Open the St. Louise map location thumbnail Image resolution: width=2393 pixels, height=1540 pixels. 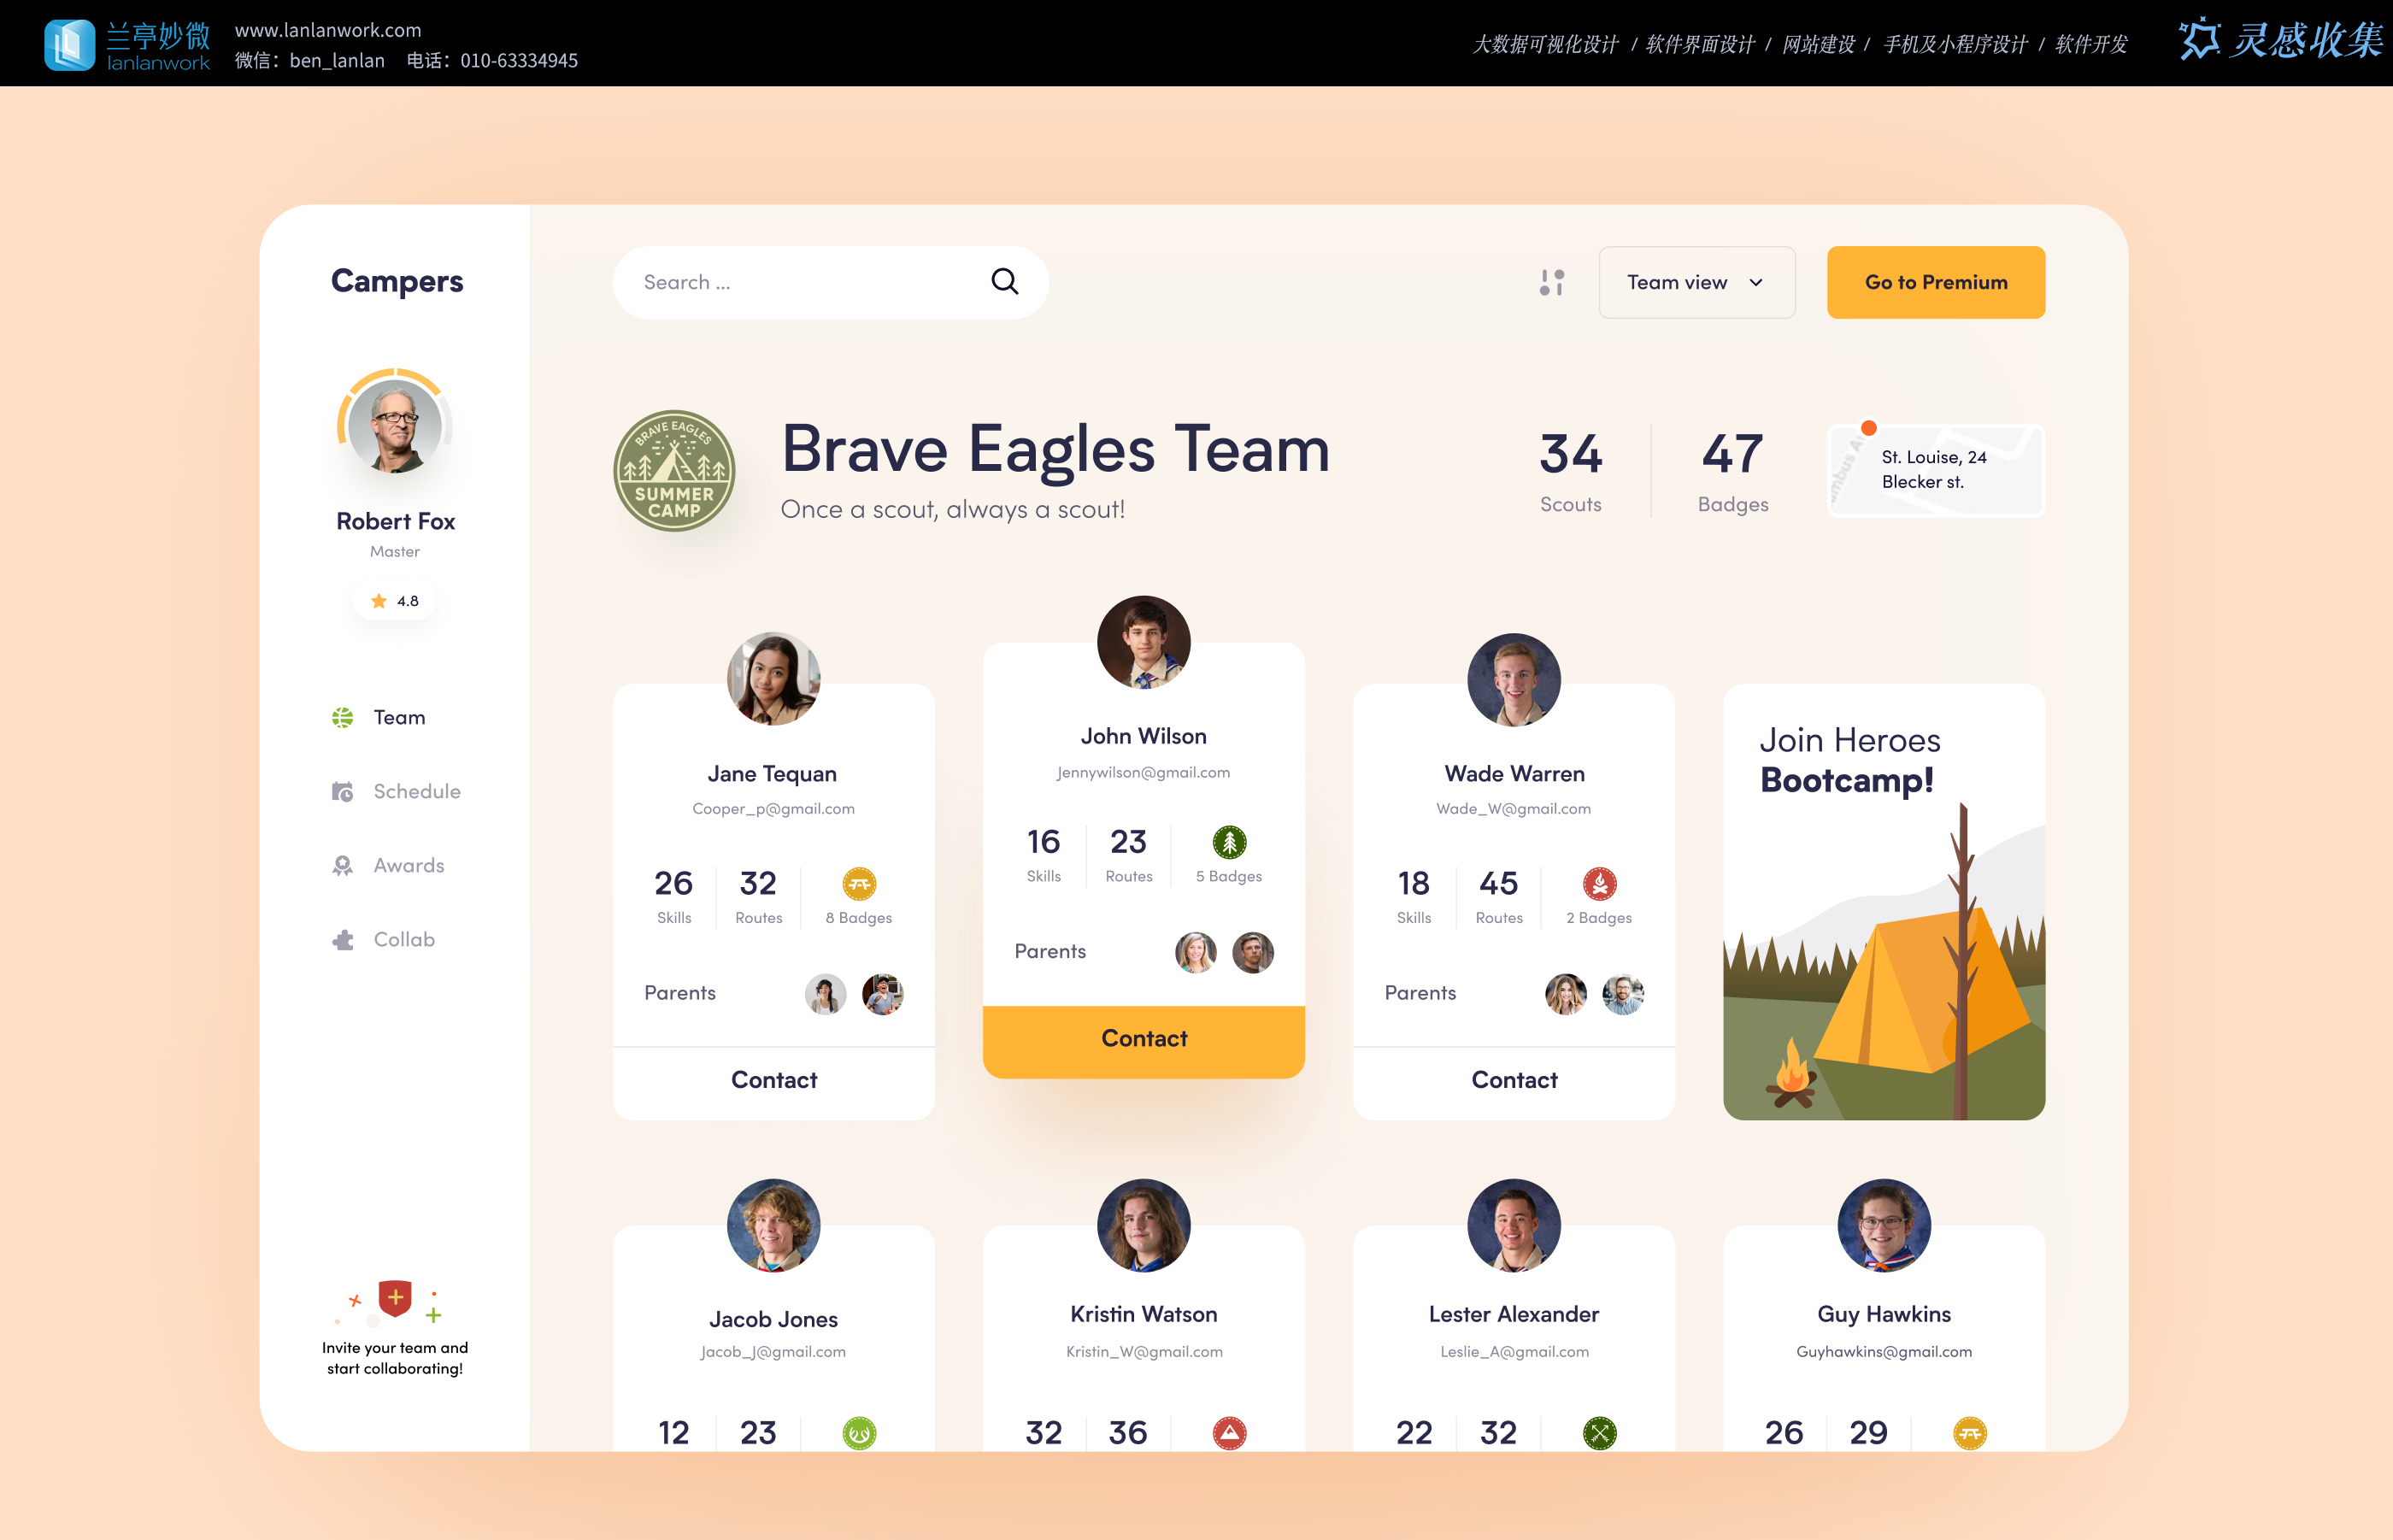pos(1935,470)
